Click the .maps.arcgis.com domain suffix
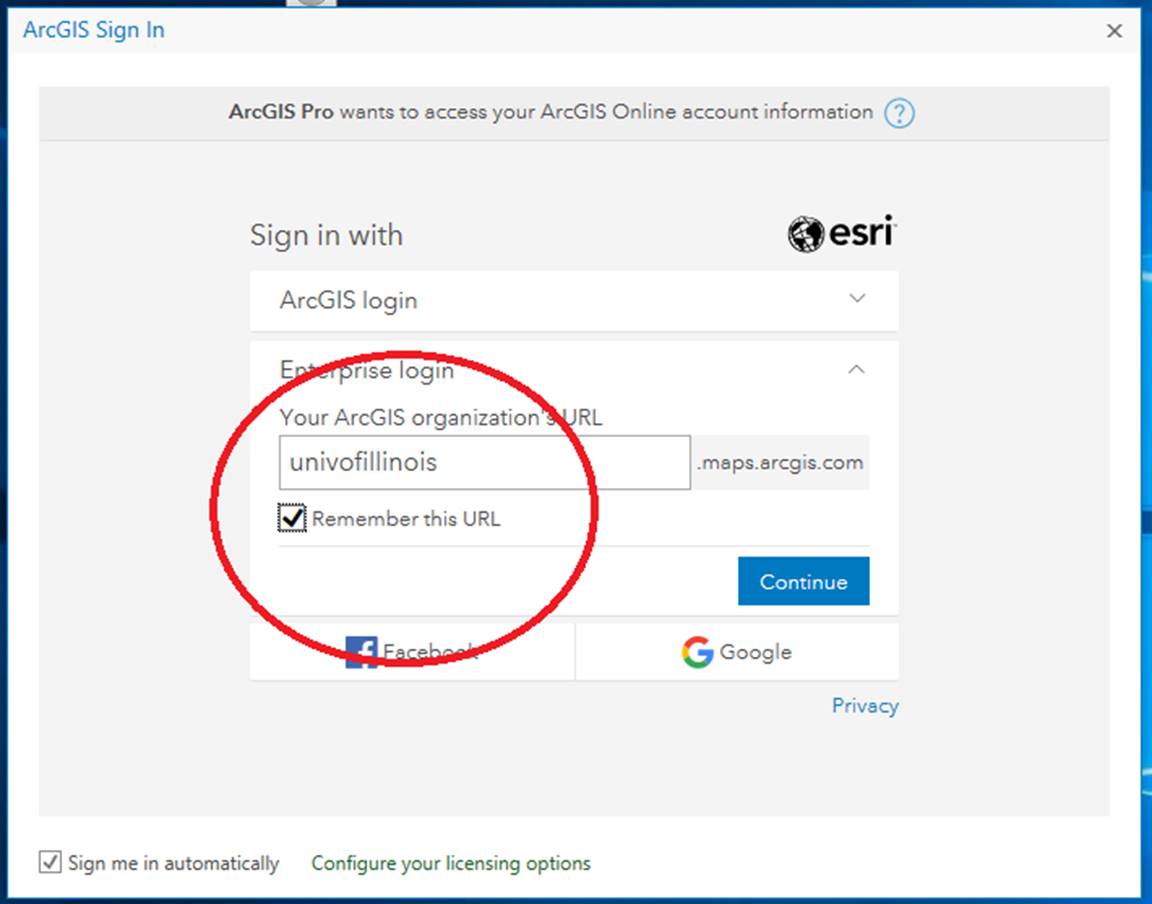The height and width of the screenshot is (904, 1152). point(780,462)
